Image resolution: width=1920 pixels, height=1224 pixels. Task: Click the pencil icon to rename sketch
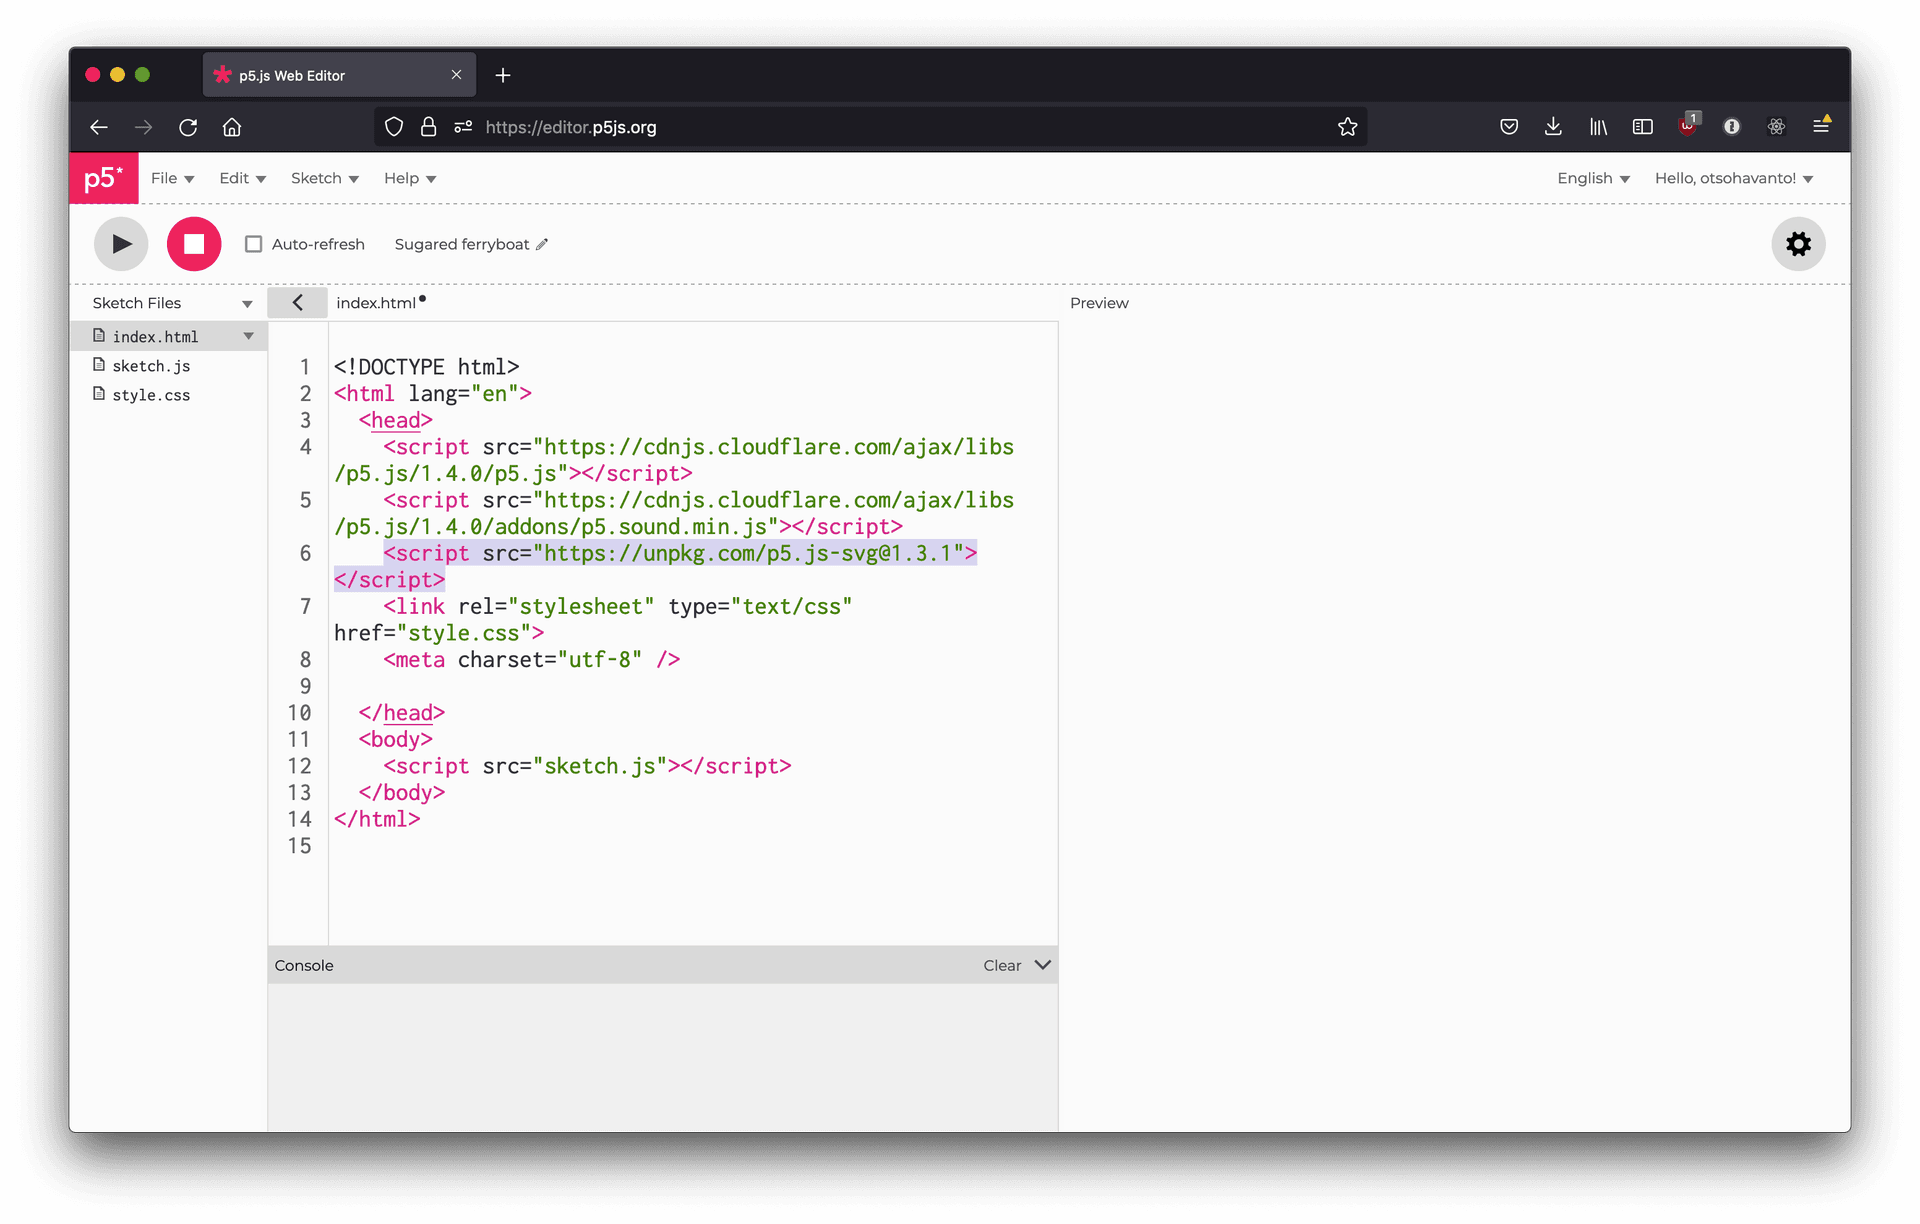click(x=544, y=243)
